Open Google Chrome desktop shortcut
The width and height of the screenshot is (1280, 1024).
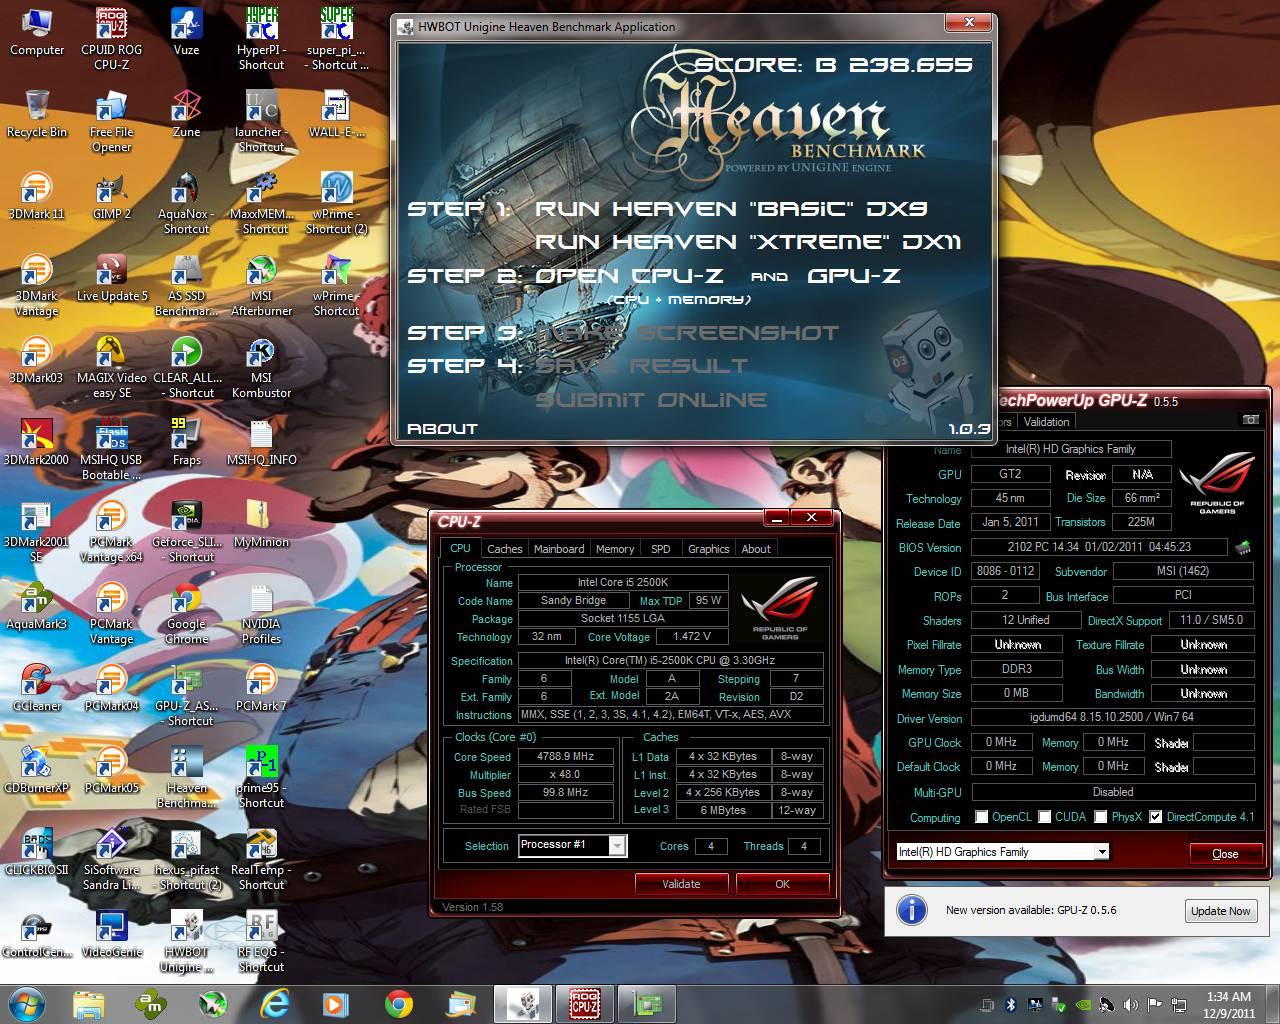[186, 614]
